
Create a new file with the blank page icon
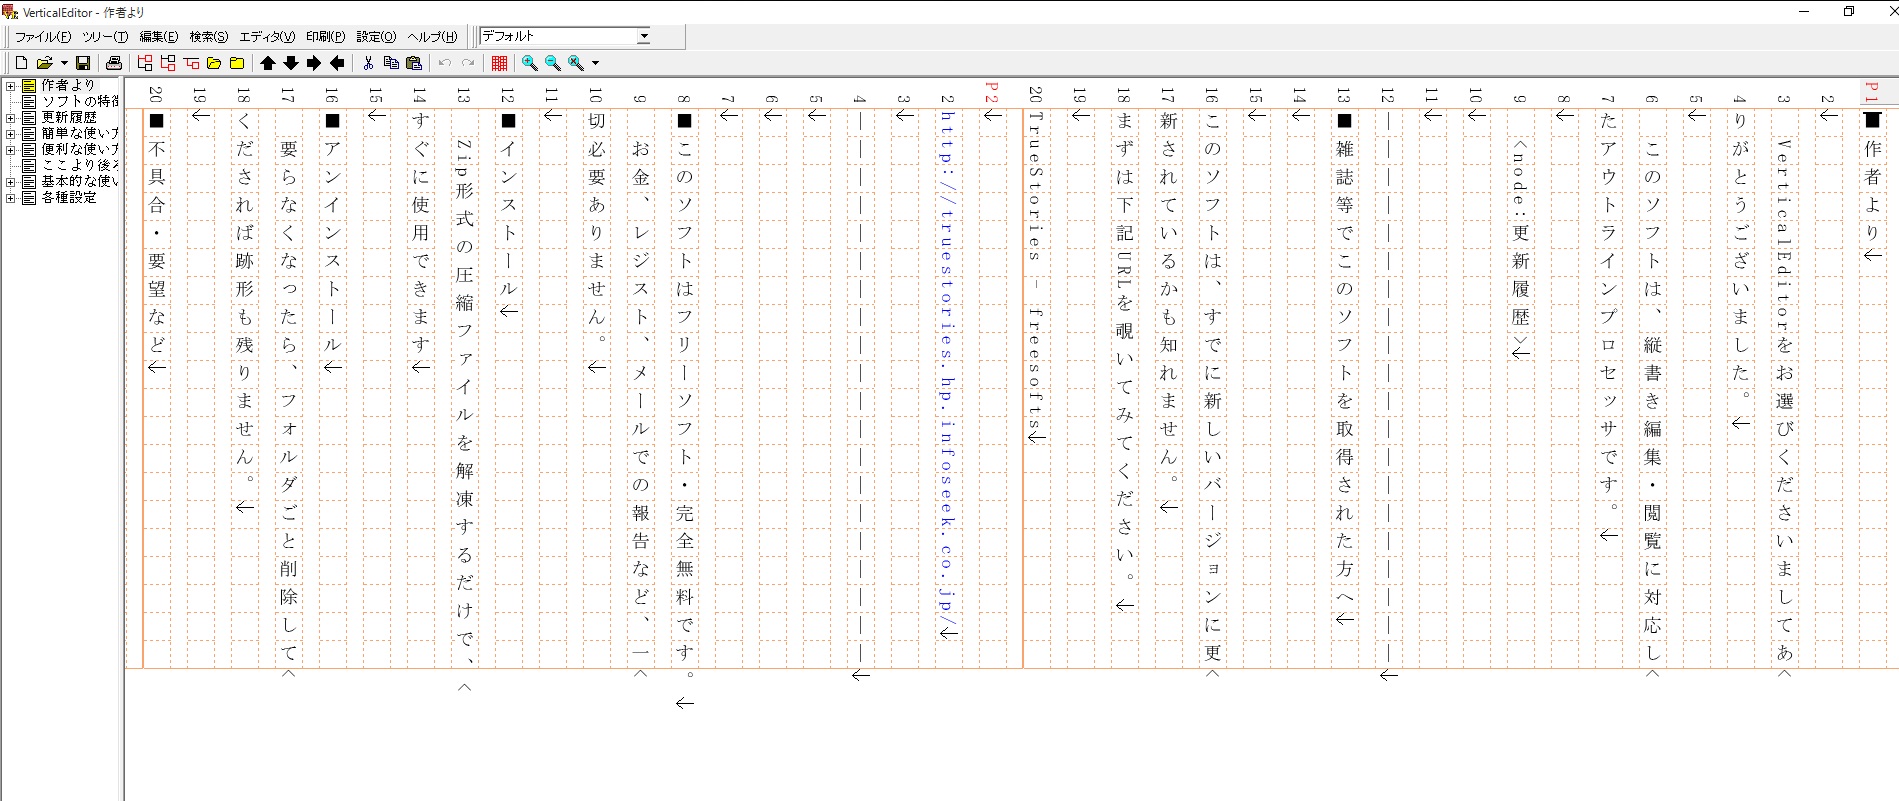coord(21,63)
